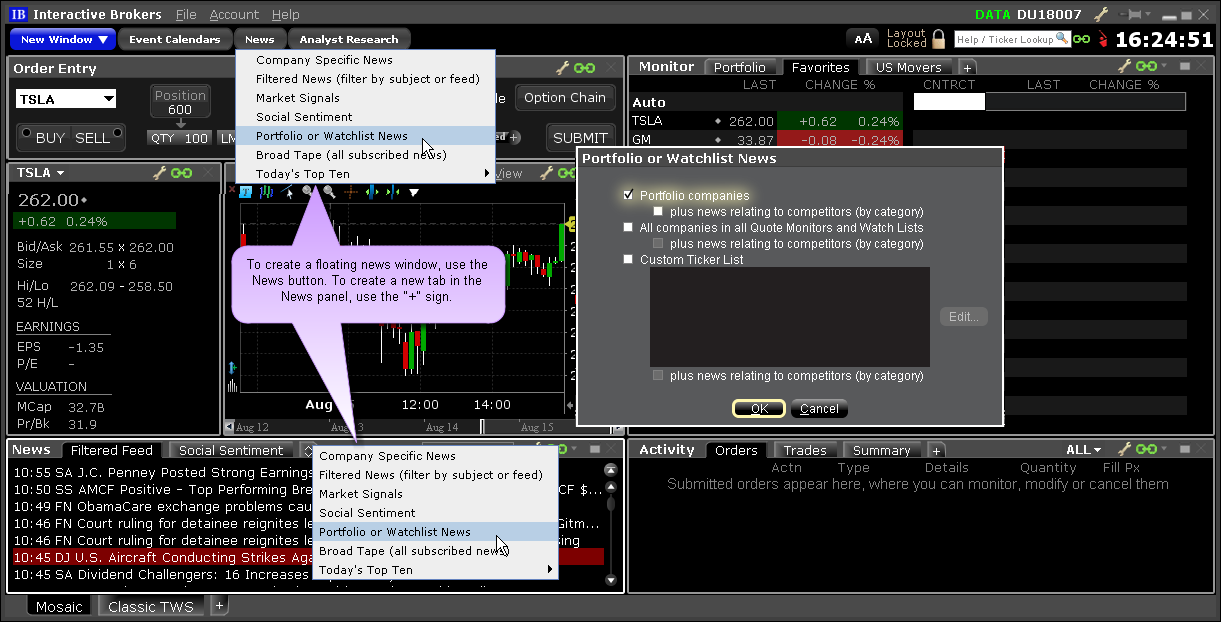Click the chart zoom out magnifier
The height and width of the screenshot is (622, 1221).
click(329, 191)
